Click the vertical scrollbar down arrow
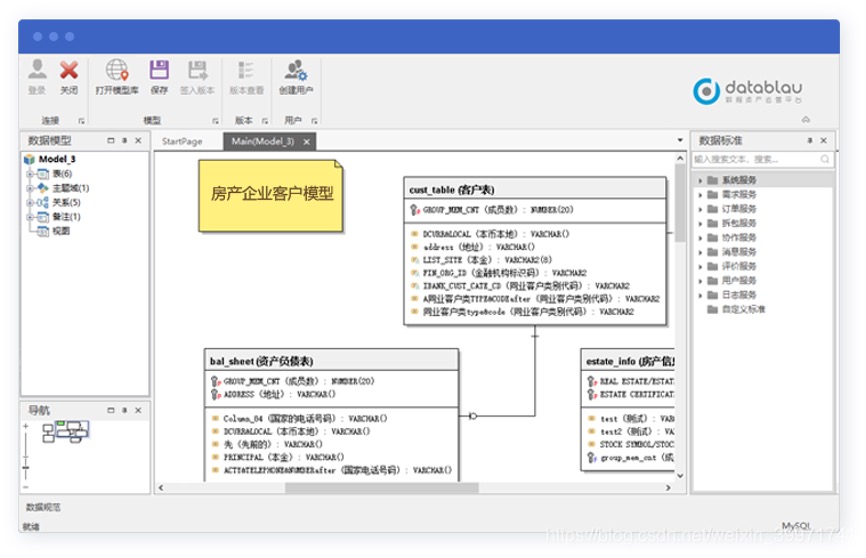The height and width of the screenshot is (558, 866). [x=680, y=476]
